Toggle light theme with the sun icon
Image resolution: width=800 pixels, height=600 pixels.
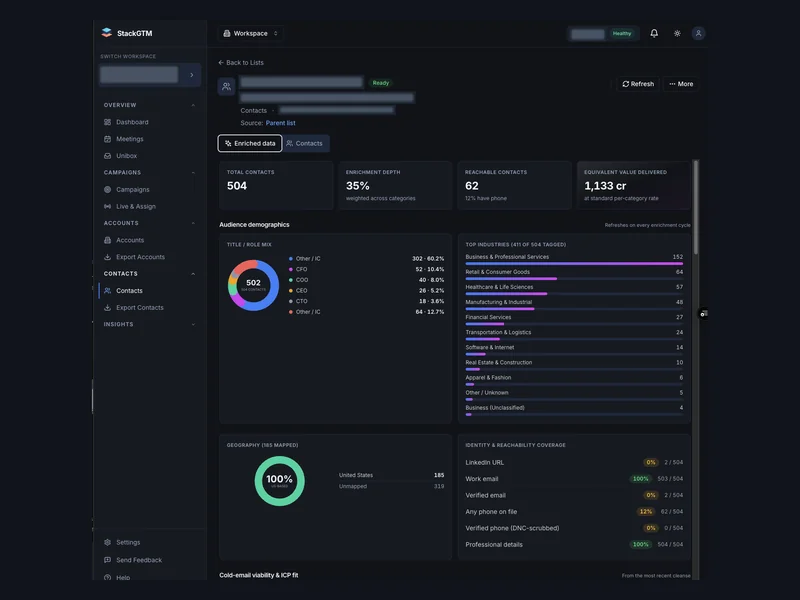pyautogui.click(x=677, y=33)
